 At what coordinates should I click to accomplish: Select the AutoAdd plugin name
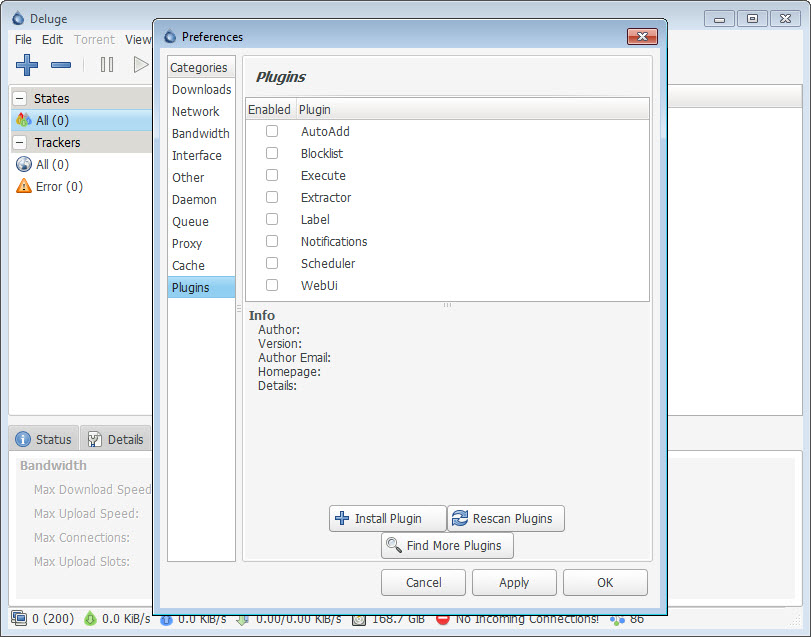coord(325,131)
